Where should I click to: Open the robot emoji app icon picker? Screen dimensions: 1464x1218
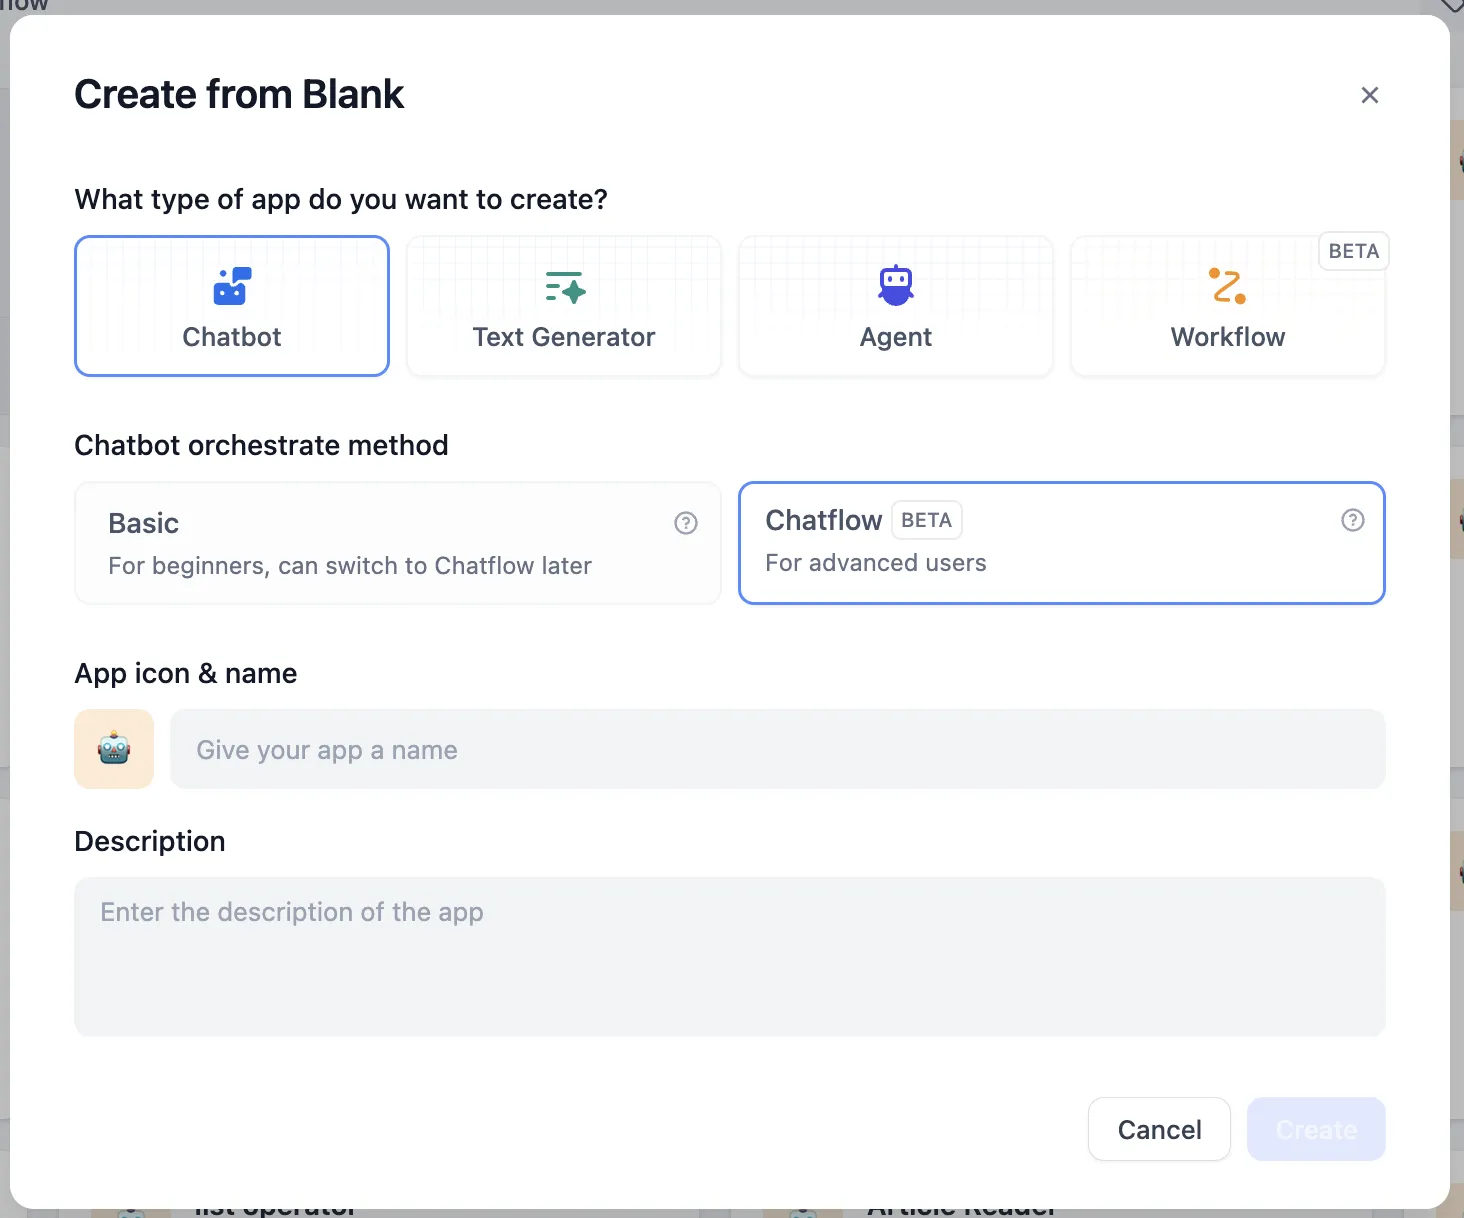pyautogui.click(x=114, y=749)
